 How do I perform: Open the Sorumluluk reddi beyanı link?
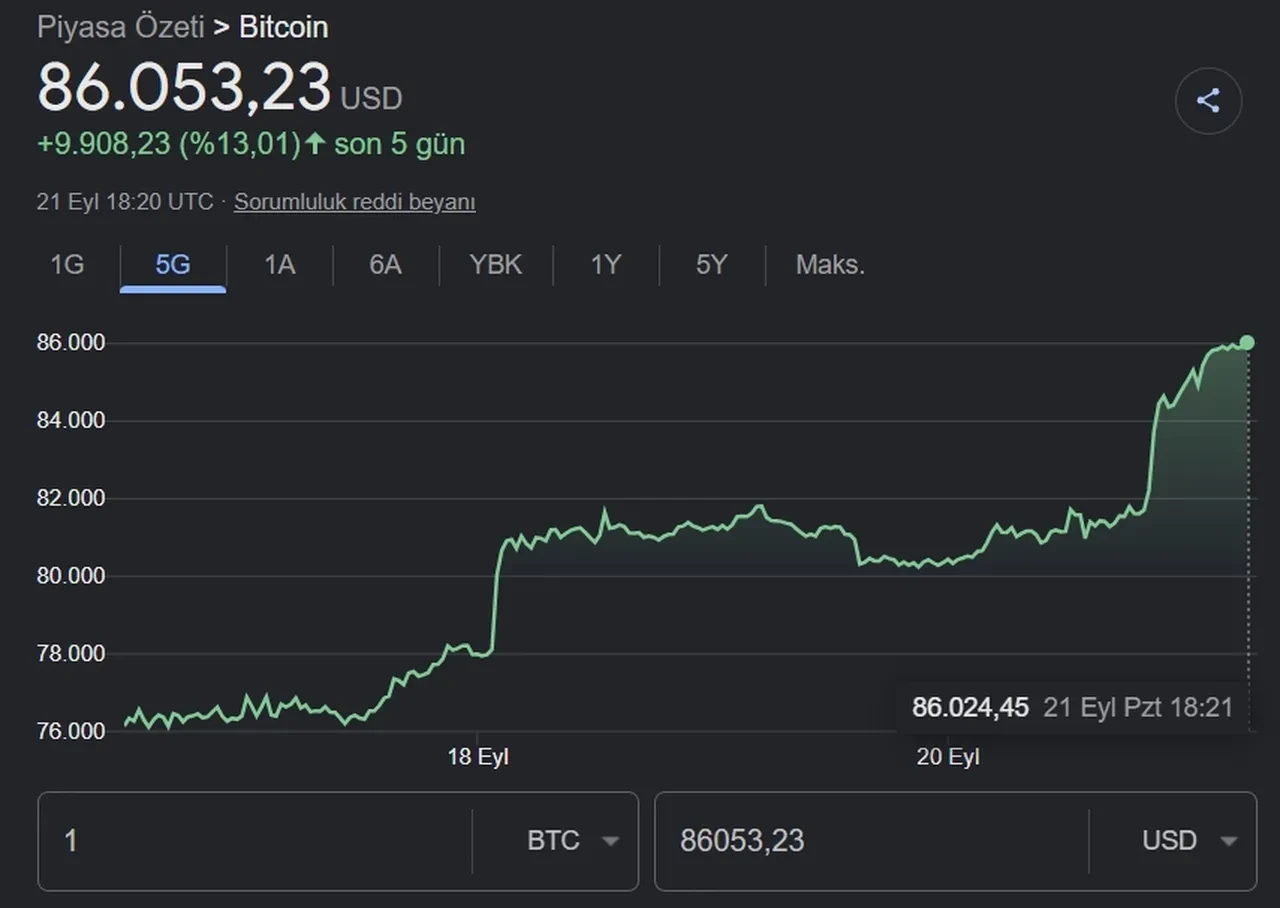point(354,202)
